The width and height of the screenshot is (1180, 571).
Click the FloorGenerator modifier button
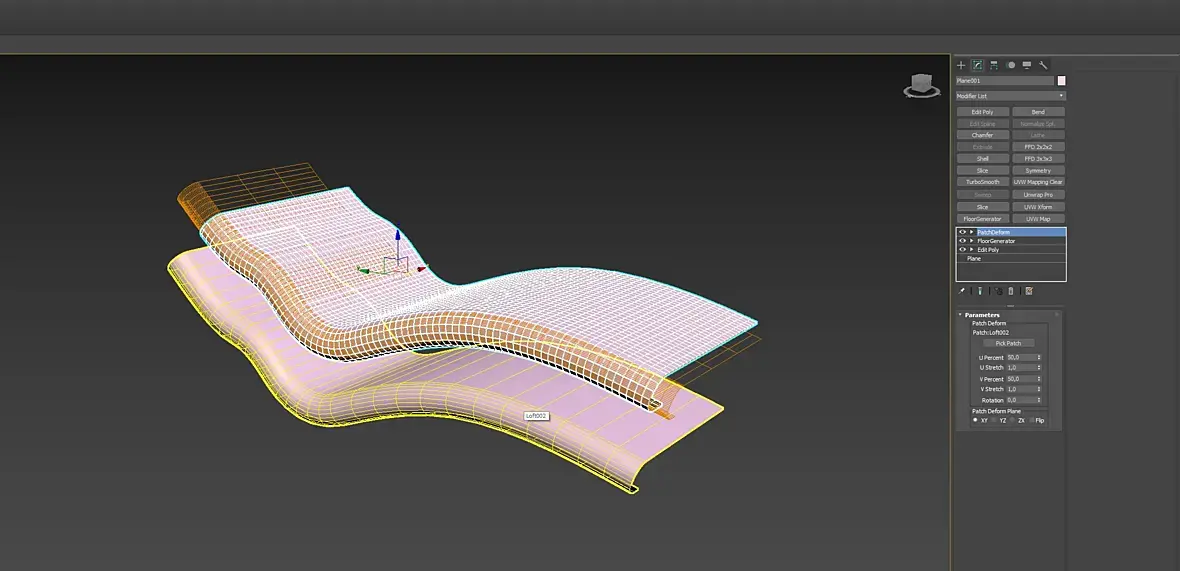click(x=983, y=219)
